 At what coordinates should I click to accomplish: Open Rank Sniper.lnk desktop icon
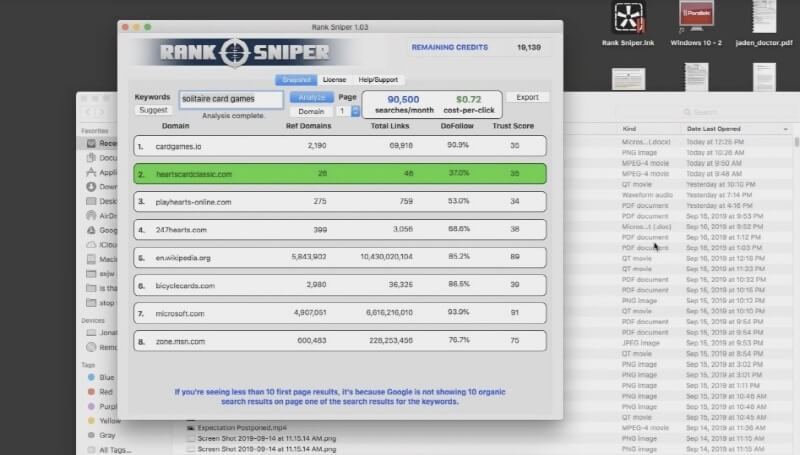[628, 24]
